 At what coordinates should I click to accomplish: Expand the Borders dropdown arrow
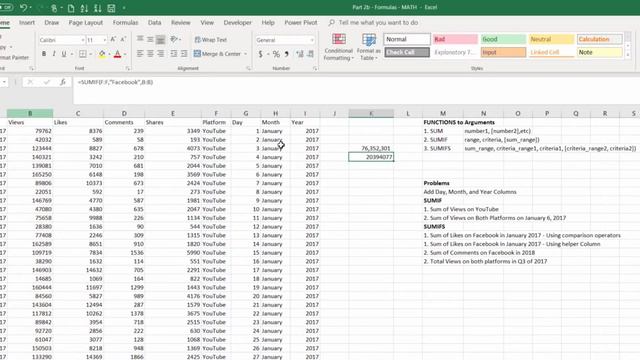click(x=90, y=53)
